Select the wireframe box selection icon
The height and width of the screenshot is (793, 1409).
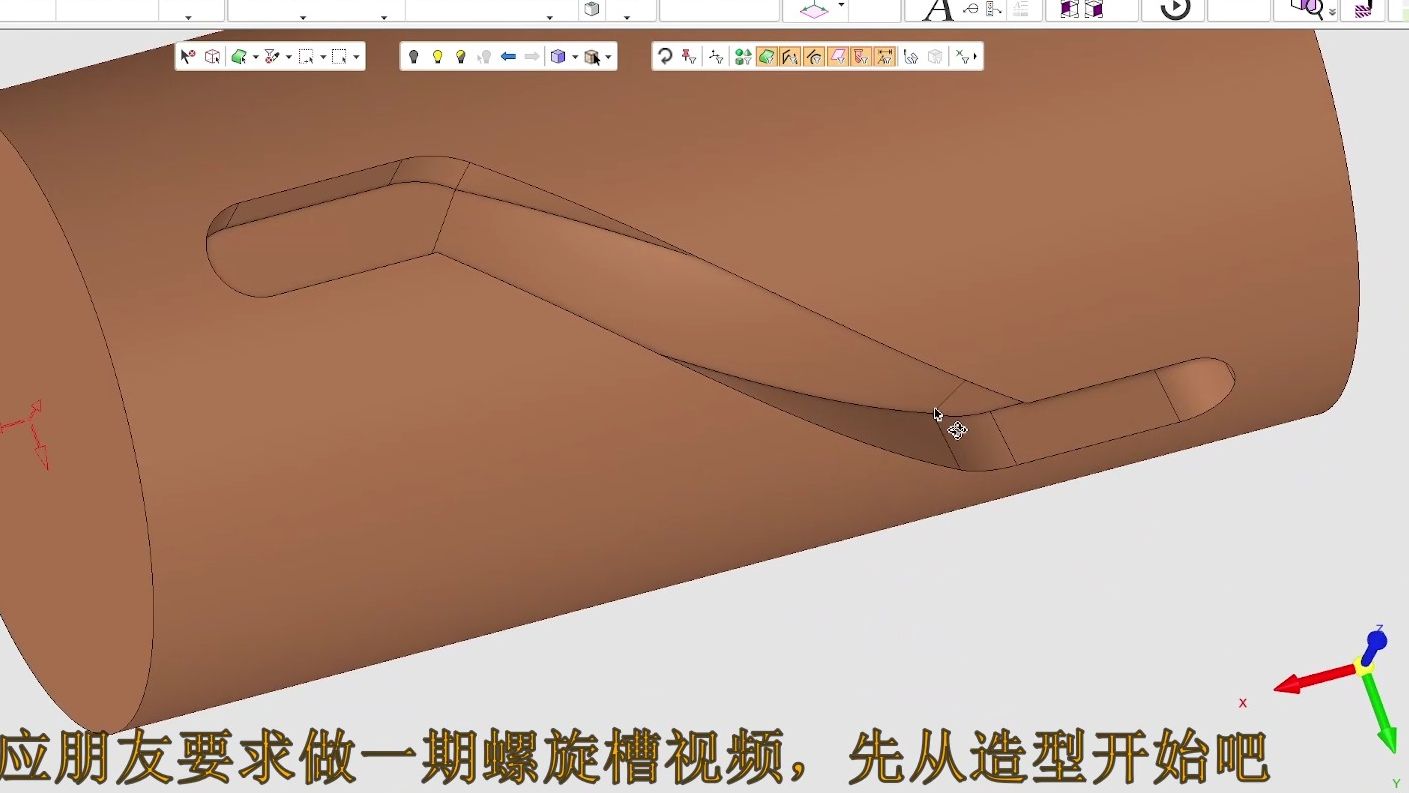pos(212,57)
